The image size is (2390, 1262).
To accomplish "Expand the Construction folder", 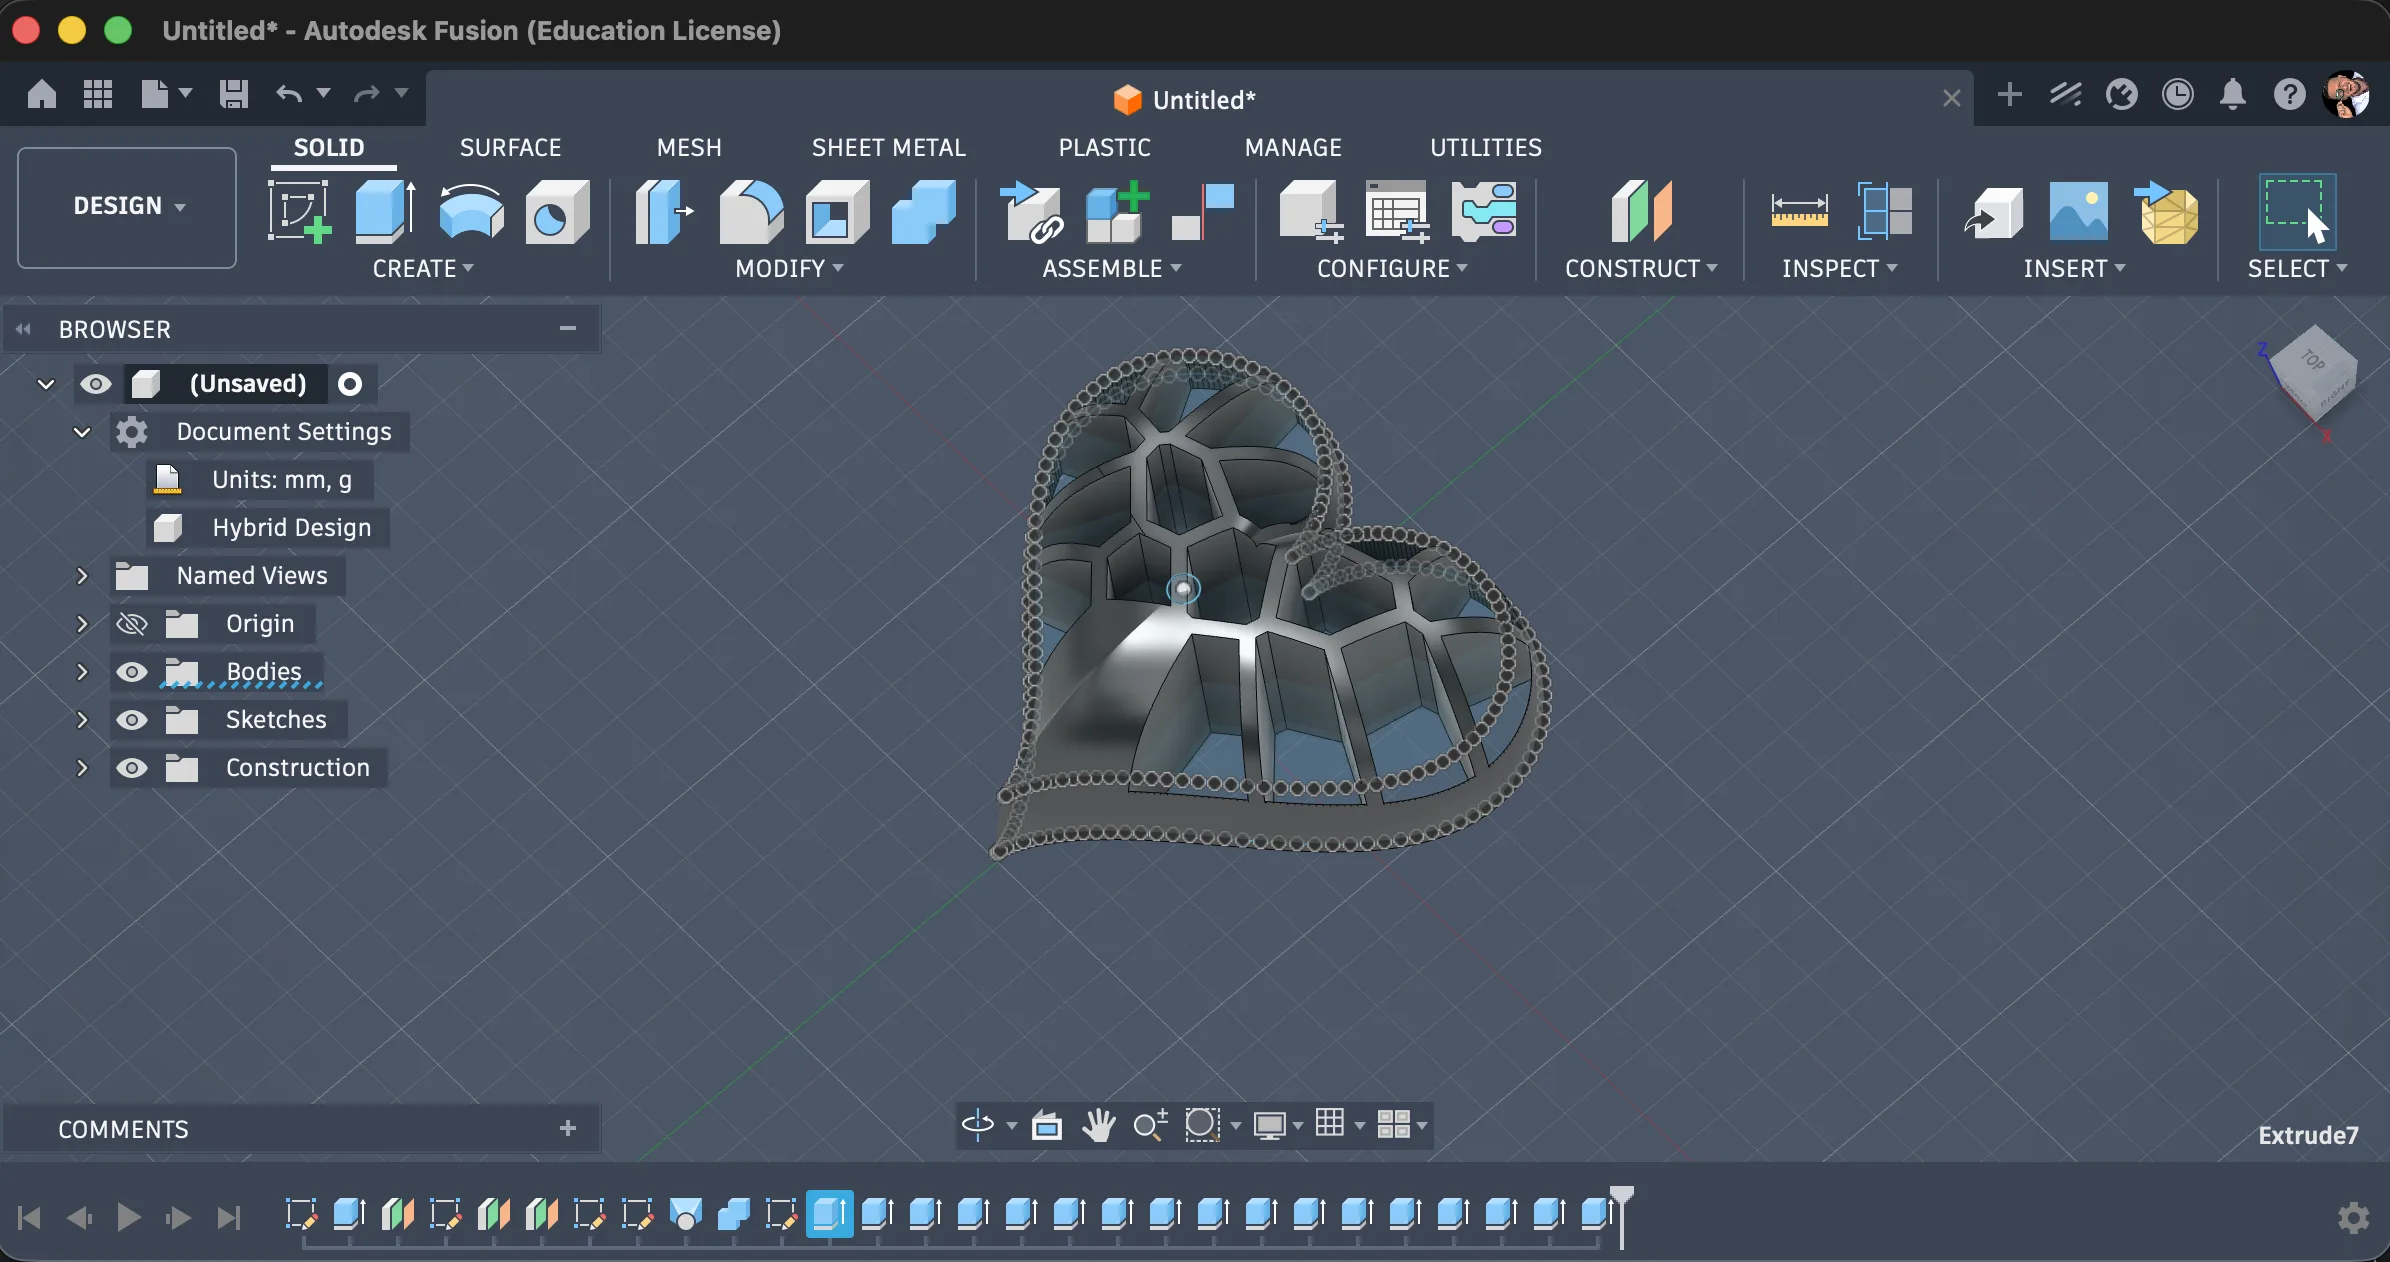I will [82, 768].
